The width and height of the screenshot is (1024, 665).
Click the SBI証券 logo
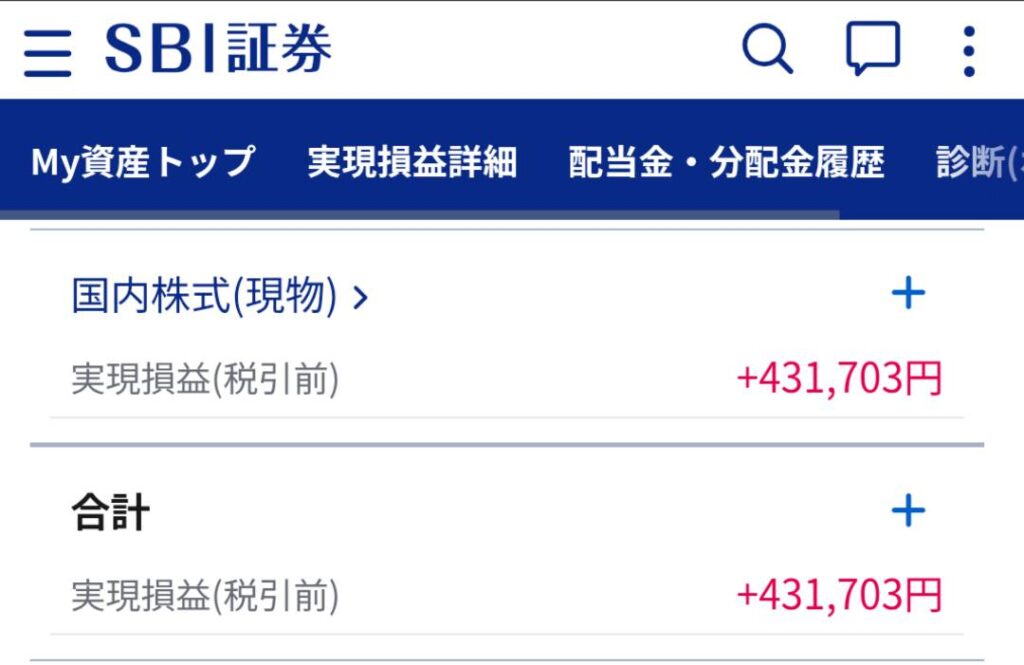click(x=218, y=49)
